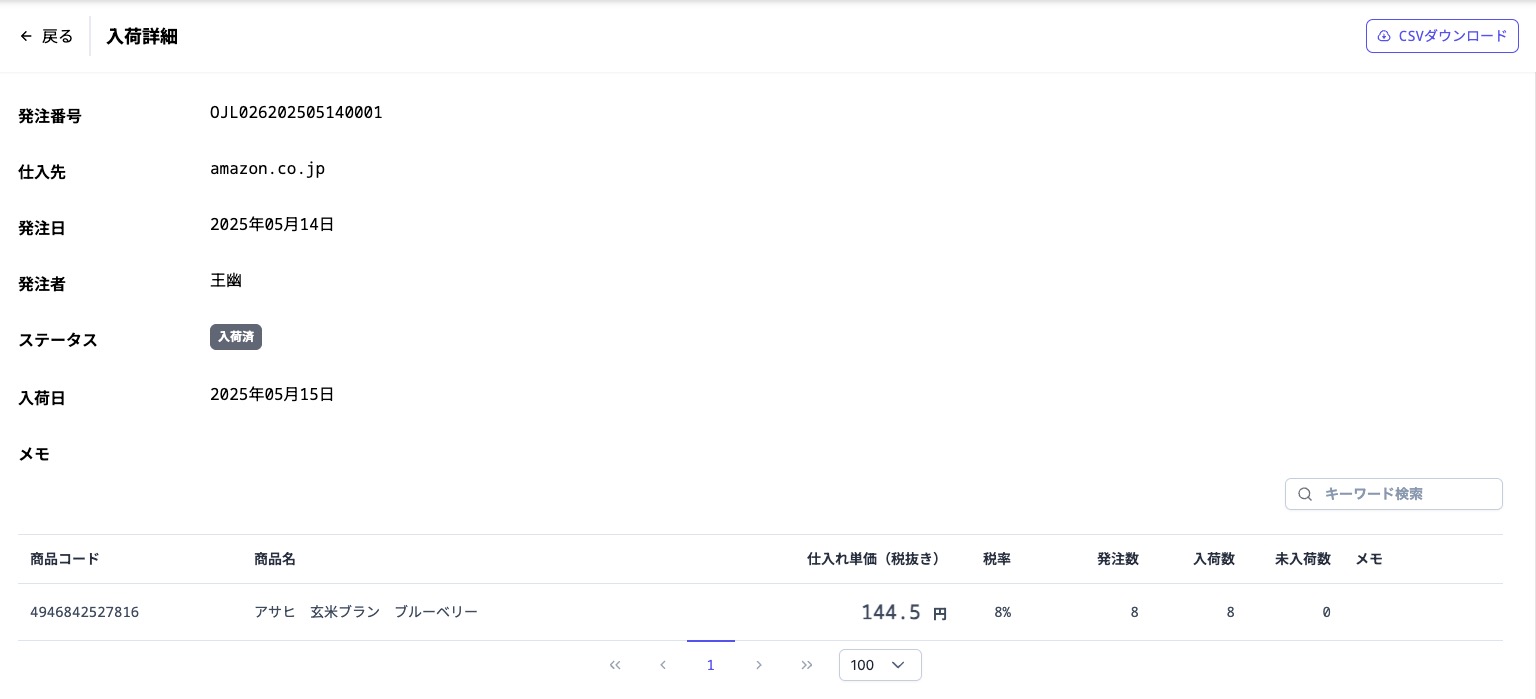The height and width of the screenshot is (699, 1536).
Task: Click the 商品名 column header
Action: (x=275, y=559)
